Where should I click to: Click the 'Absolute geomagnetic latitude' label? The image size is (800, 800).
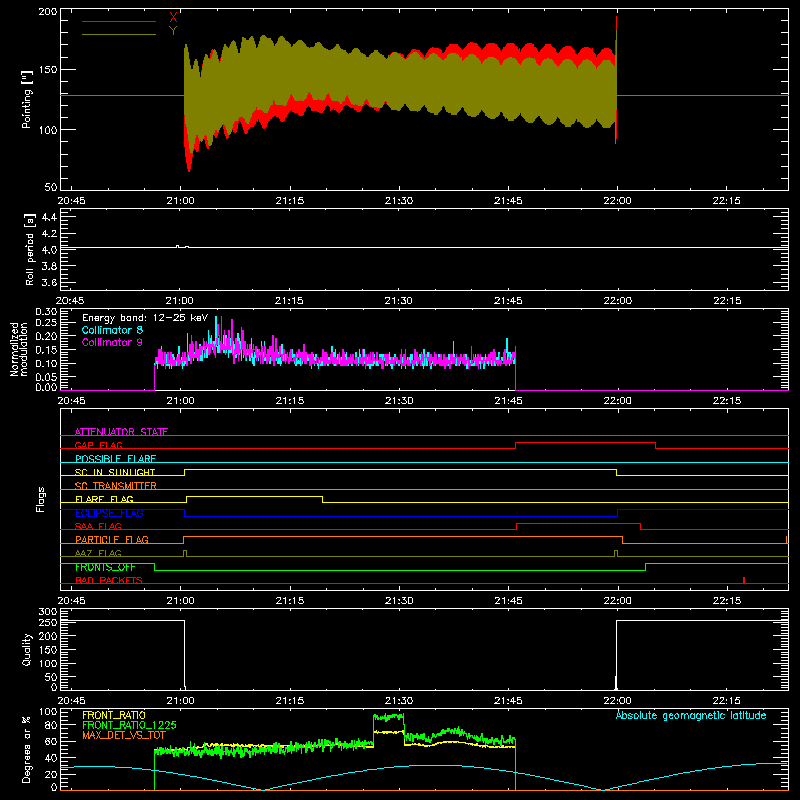pos(691,715)
